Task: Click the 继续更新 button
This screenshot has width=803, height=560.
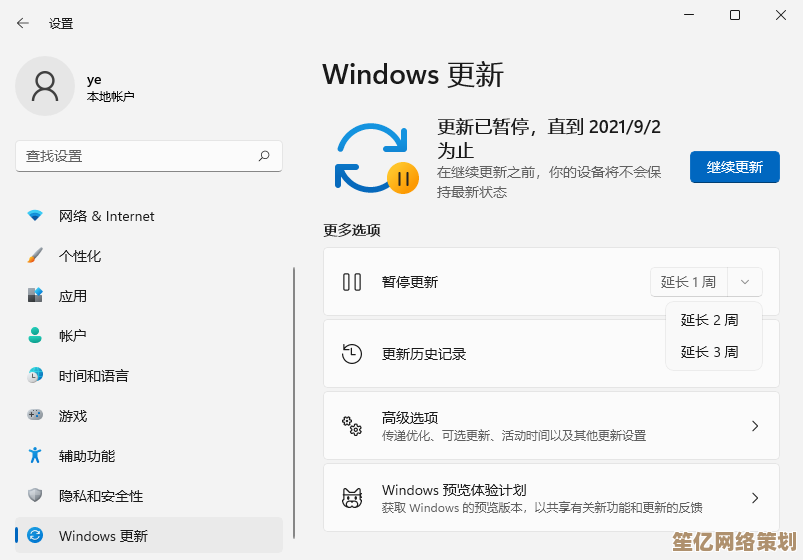Action: pos(734,167)
